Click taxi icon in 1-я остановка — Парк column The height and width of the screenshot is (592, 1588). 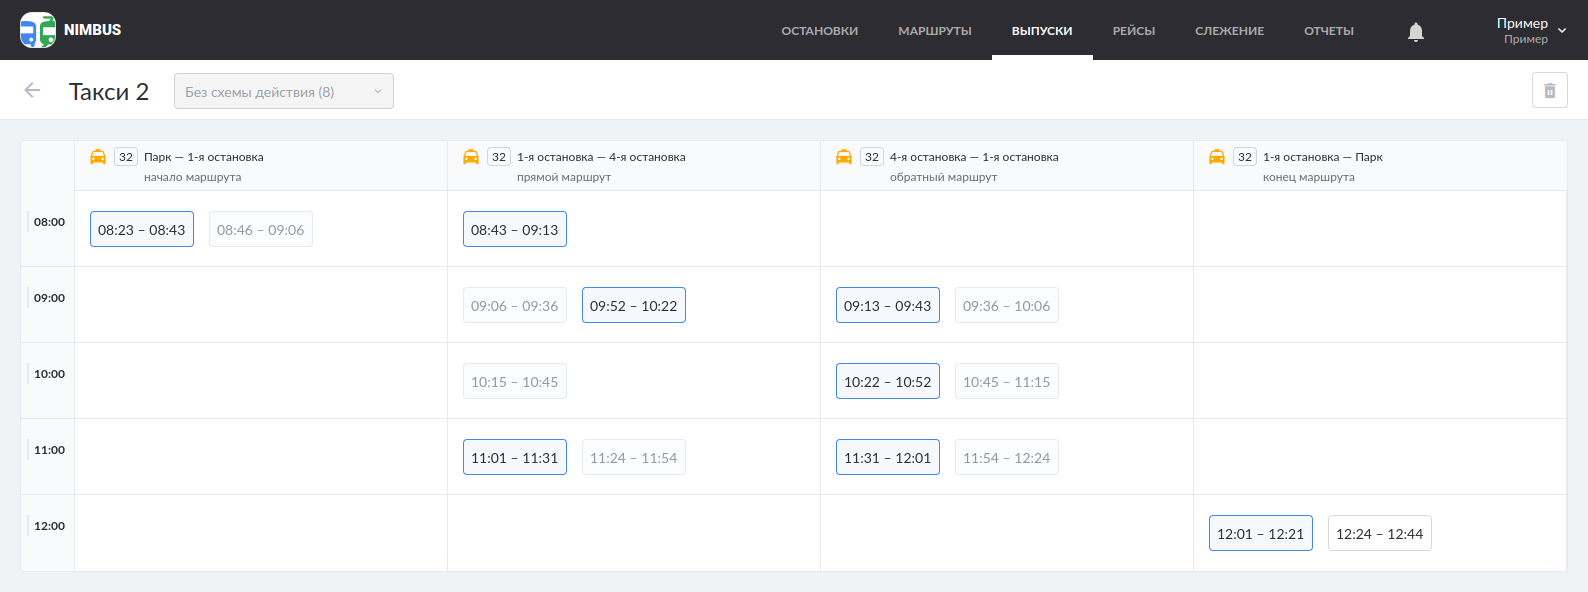point(1217,157)
